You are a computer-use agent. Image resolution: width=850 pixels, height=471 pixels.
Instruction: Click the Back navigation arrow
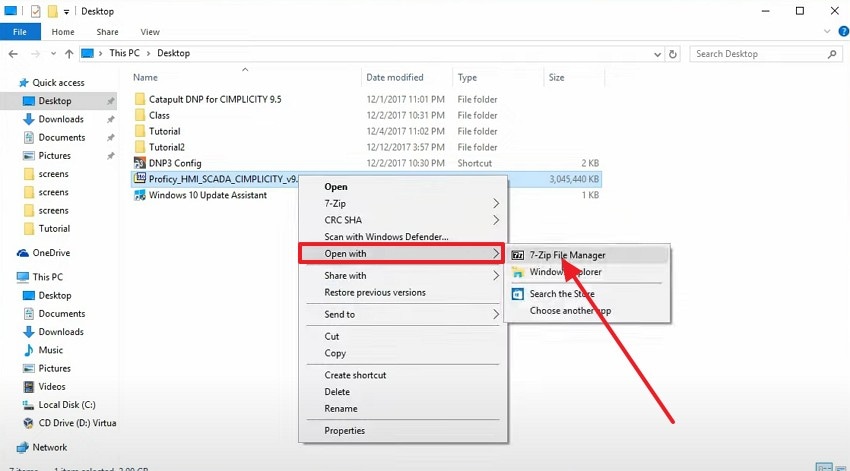(x=14, y=54)
